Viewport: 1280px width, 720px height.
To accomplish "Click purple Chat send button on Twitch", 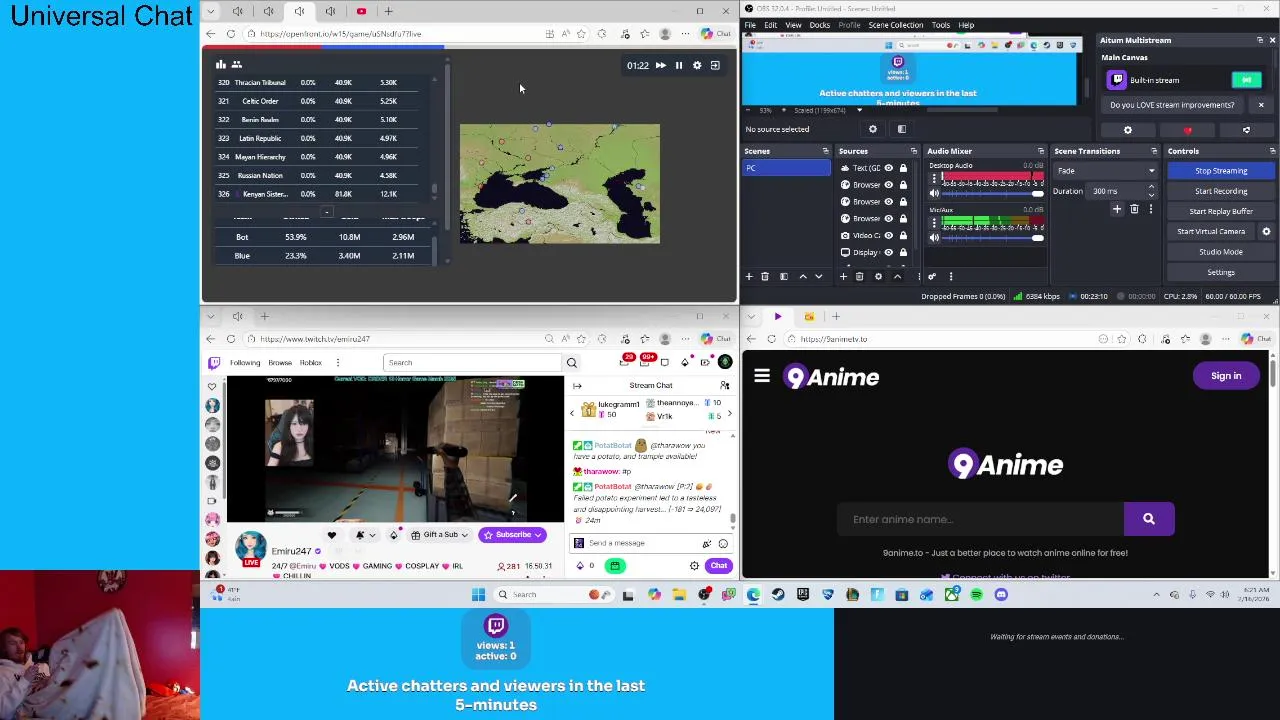I will point(719,566).
